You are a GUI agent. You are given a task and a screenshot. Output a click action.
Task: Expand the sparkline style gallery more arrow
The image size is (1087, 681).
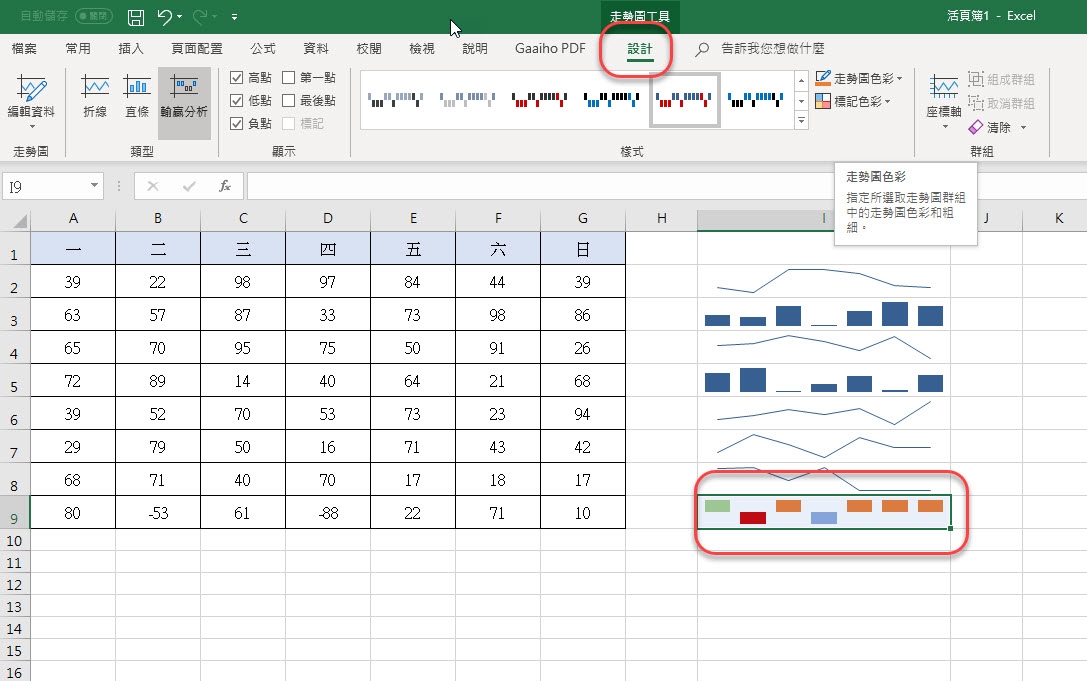click(801, 121)
